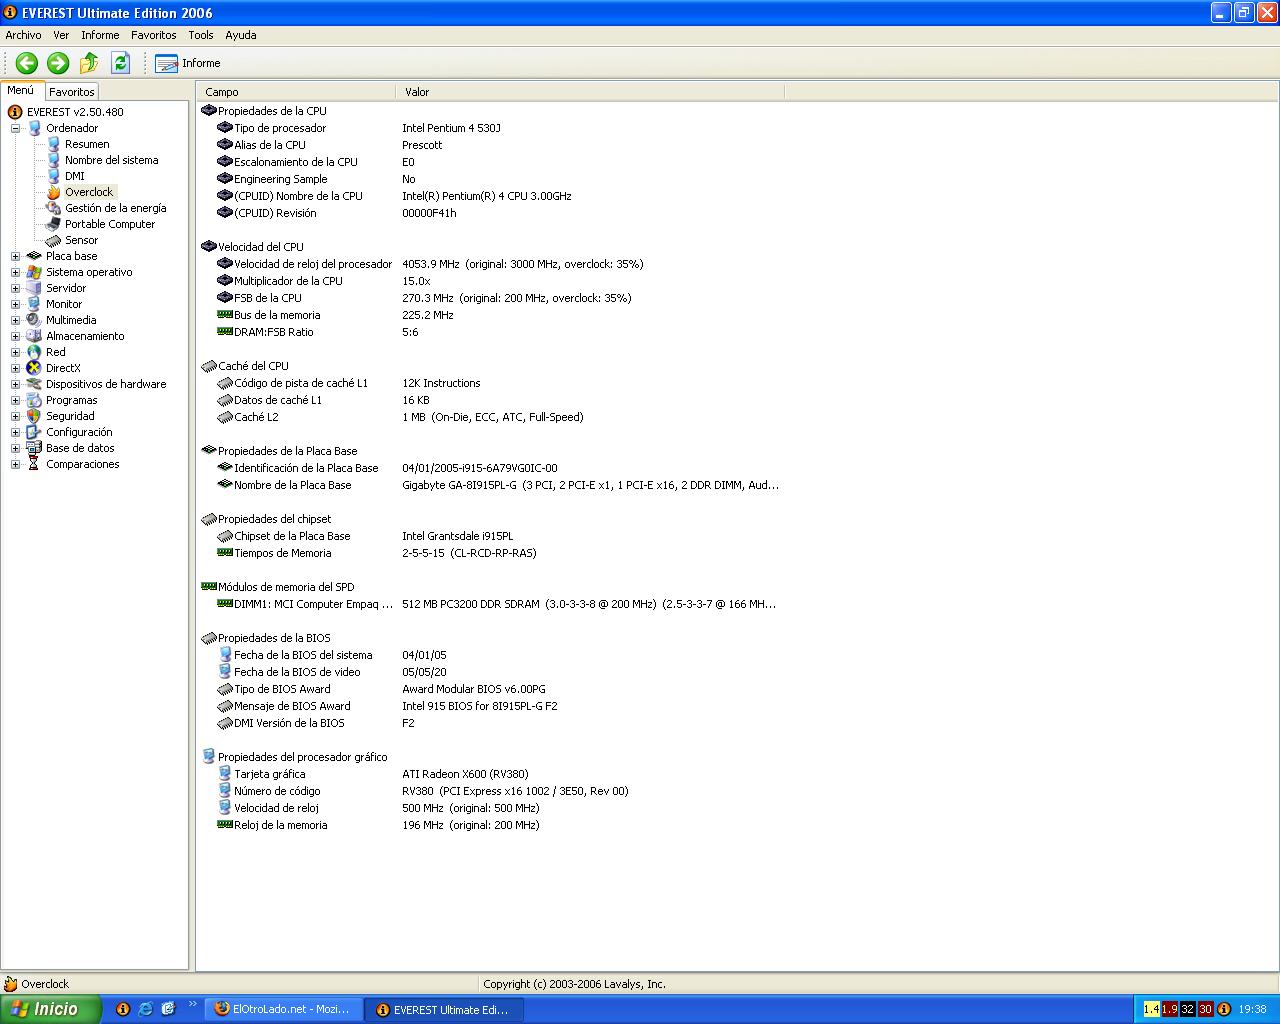
Task: Select the Resumen tree item icon
Action: coord(54,144)
